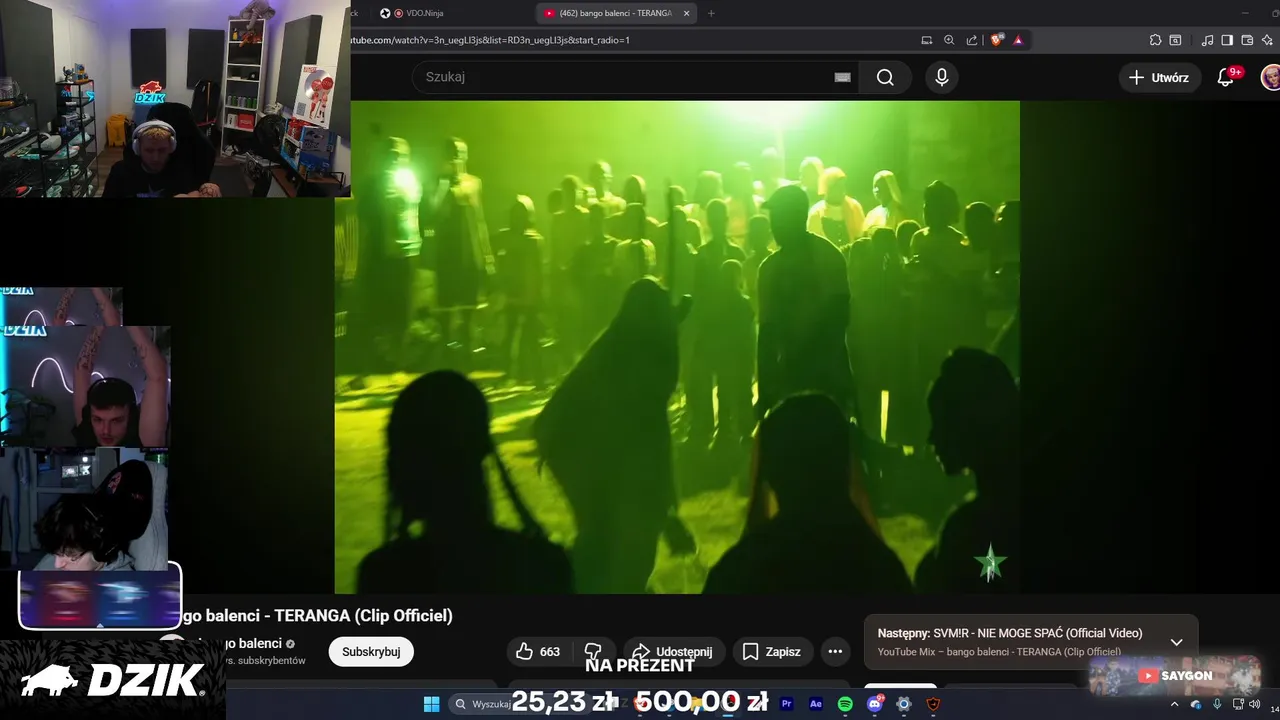
Task: Open the on-screen keyboard in the search box
Action: tap(842, 77)
